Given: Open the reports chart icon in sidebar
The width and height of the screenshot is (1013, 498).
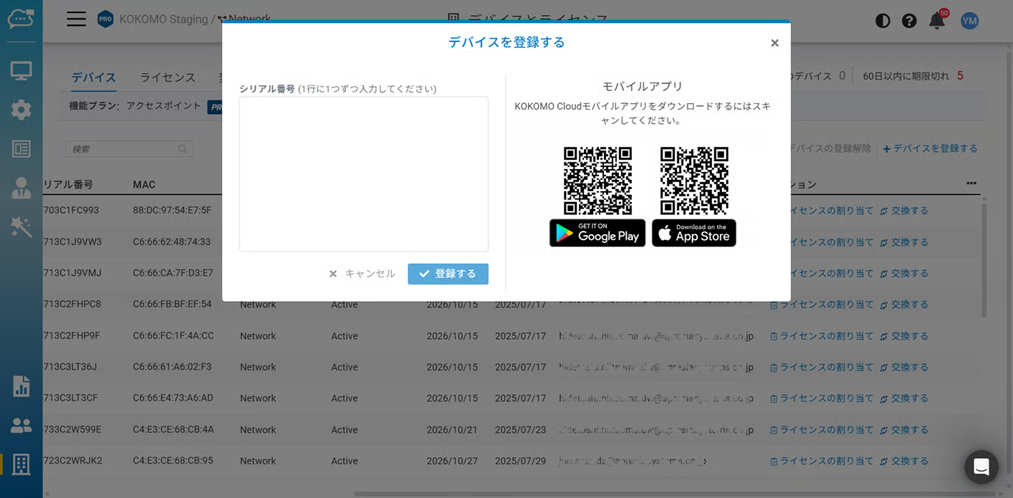Looking at the screenshot, I should click(21, 386).
